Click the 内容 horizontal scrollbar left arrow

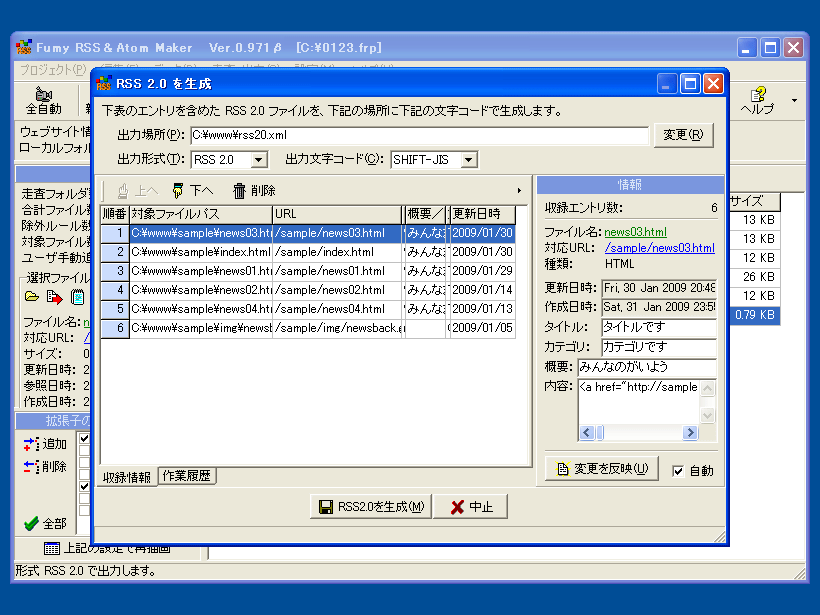pos(586,432)
